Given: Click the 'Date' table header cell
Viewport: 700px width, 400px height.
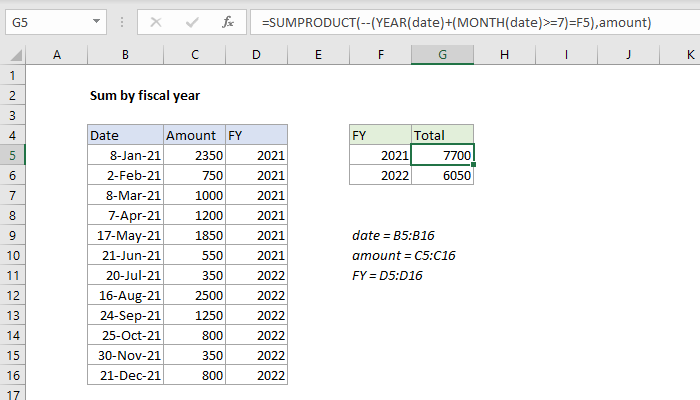Looking at the screenshot, I should 125,135.
